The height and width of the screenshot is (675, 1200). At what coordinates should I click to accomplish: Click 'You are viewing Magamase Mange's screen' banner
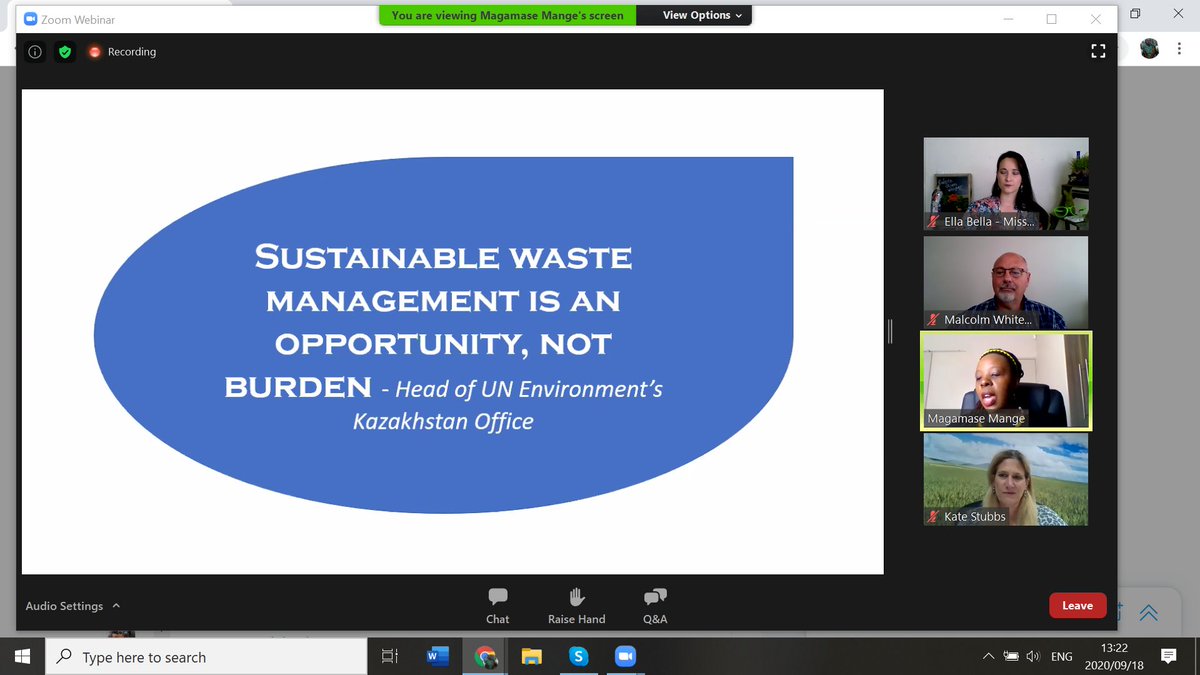tap(507, 15)
